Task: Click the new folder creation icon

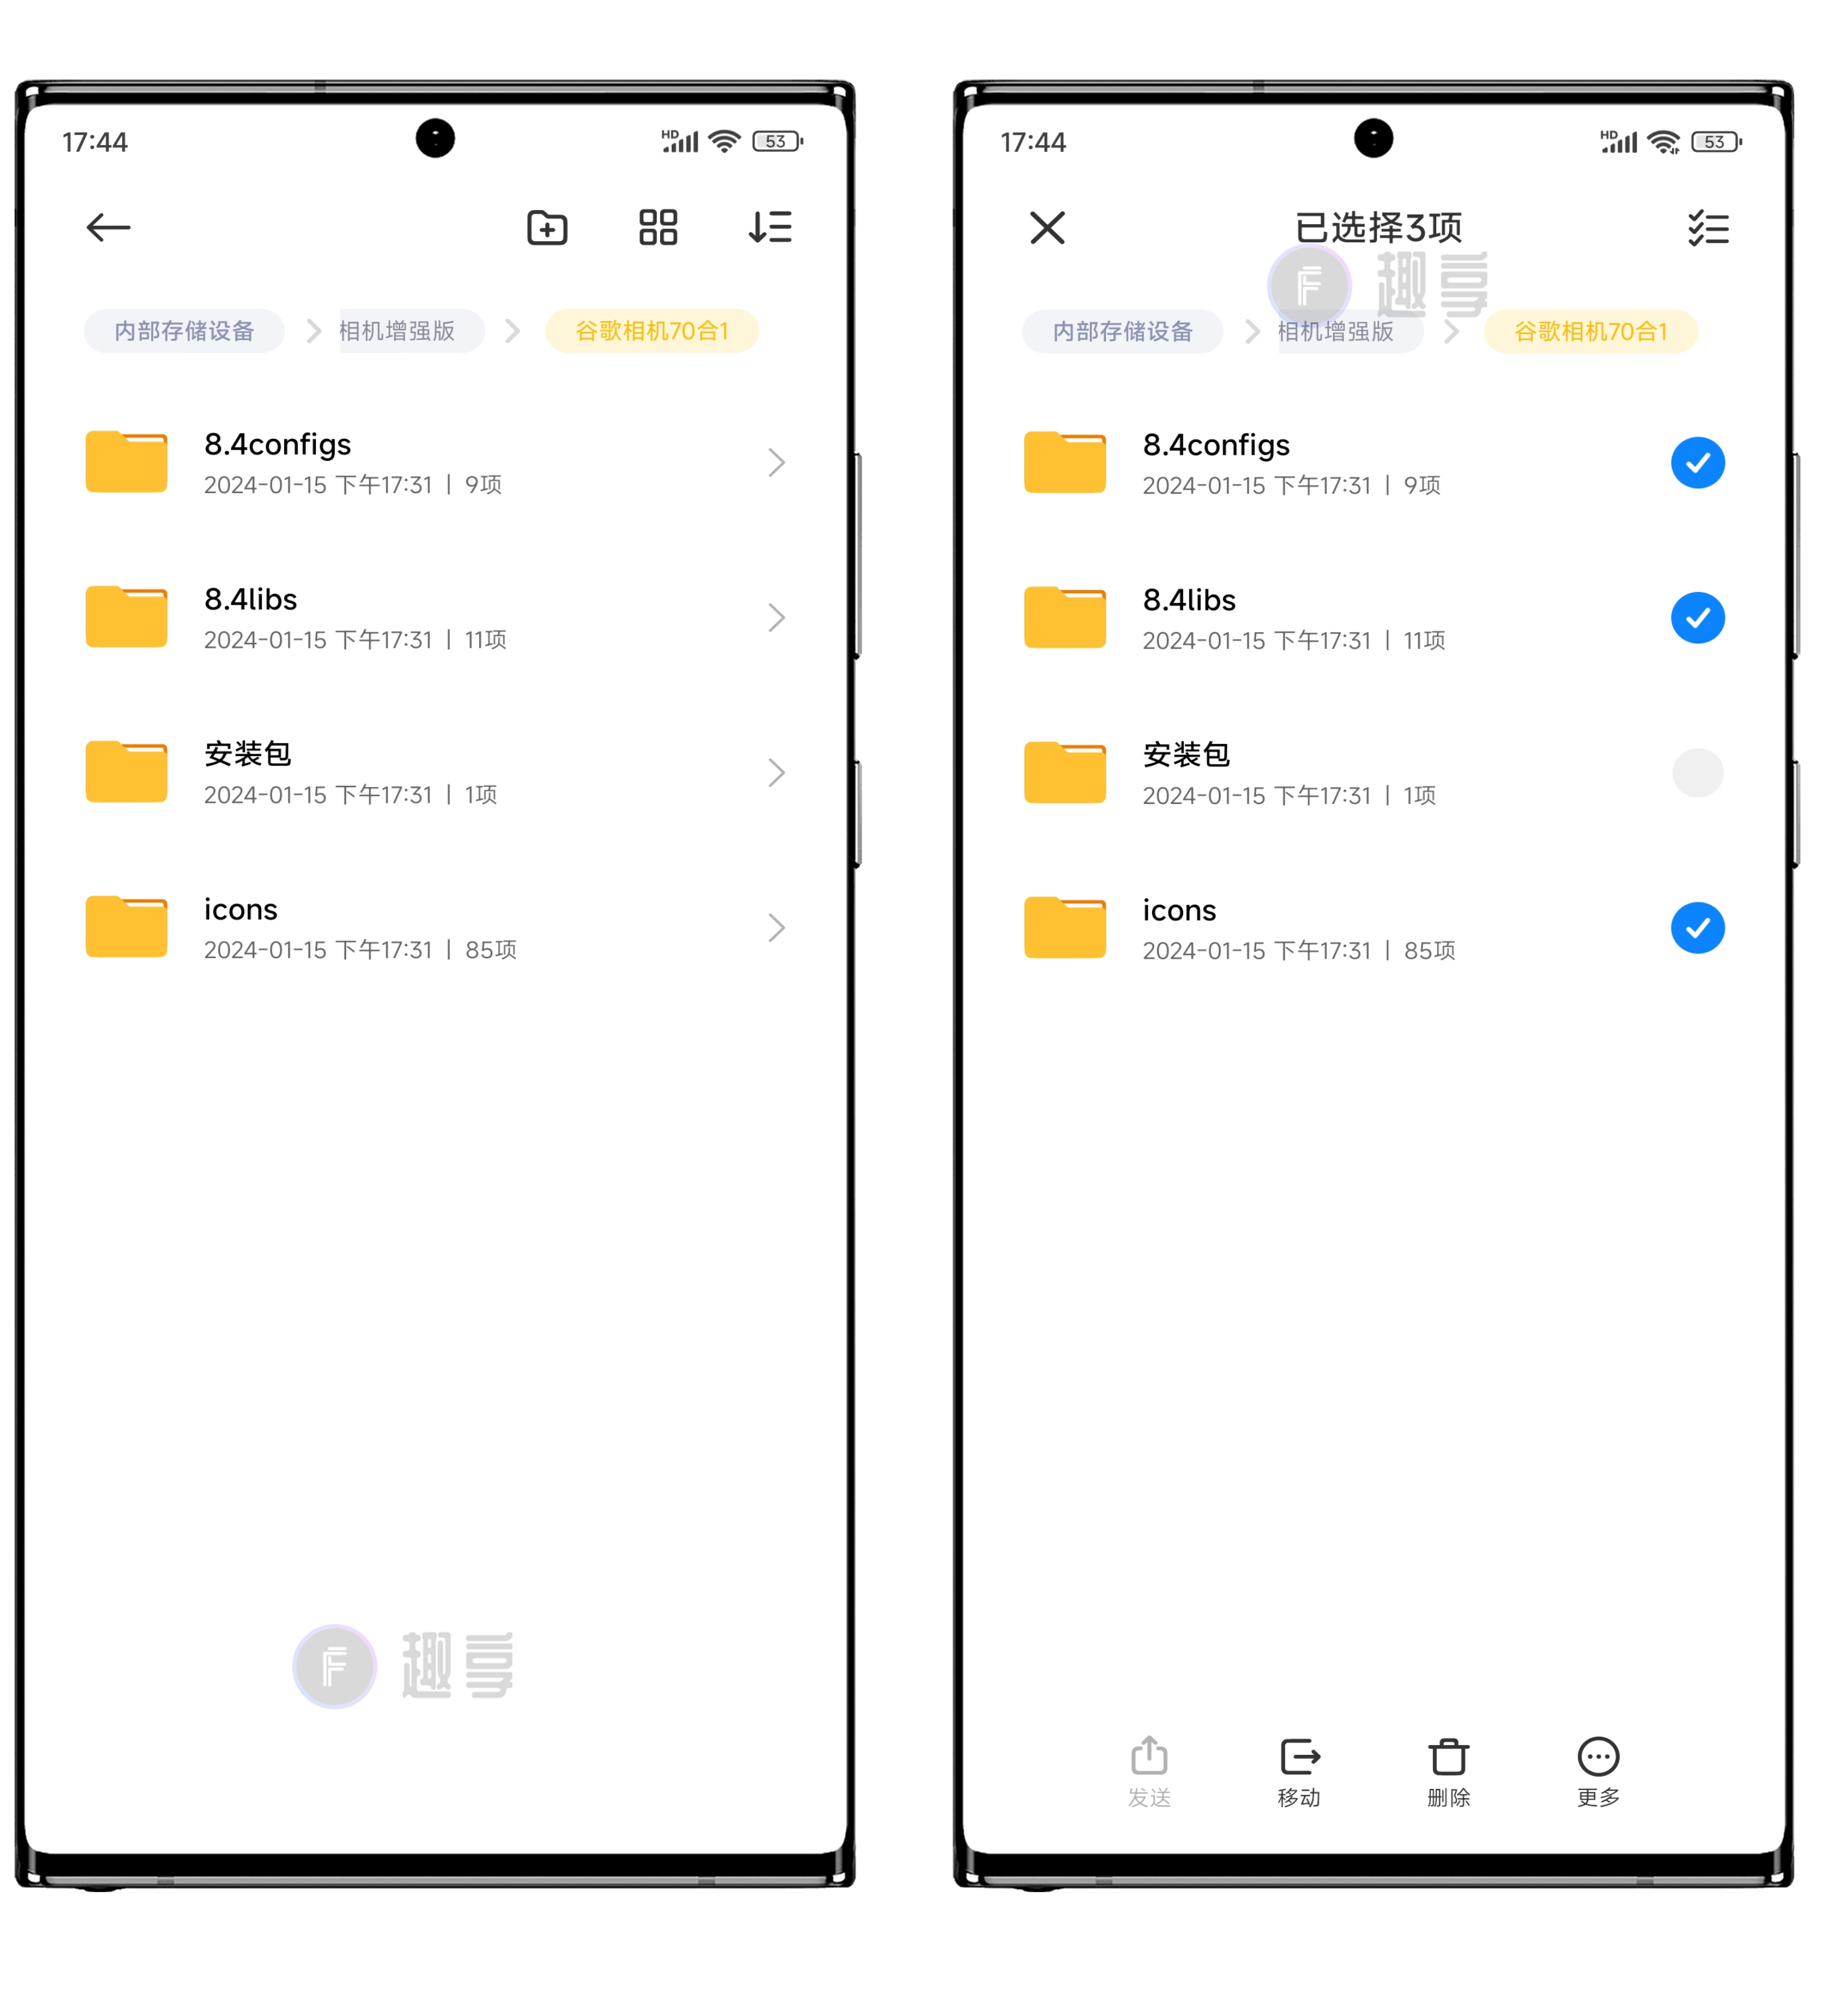Action: point(547,225)
